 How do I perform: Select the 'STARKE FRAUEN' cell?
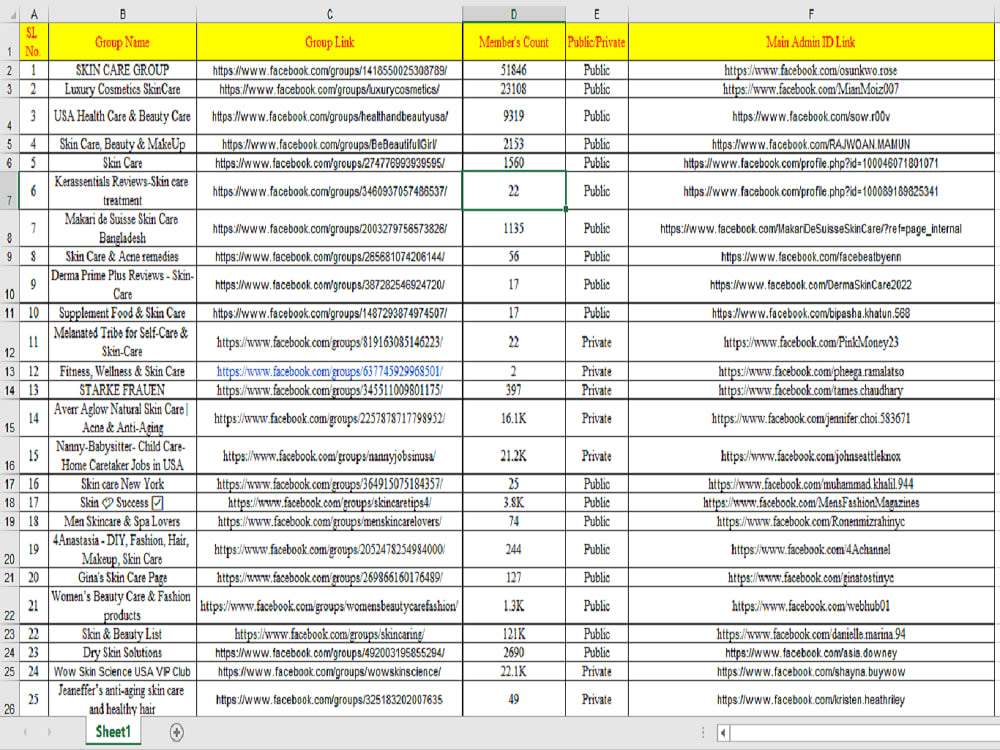click(x=122, y=390)
